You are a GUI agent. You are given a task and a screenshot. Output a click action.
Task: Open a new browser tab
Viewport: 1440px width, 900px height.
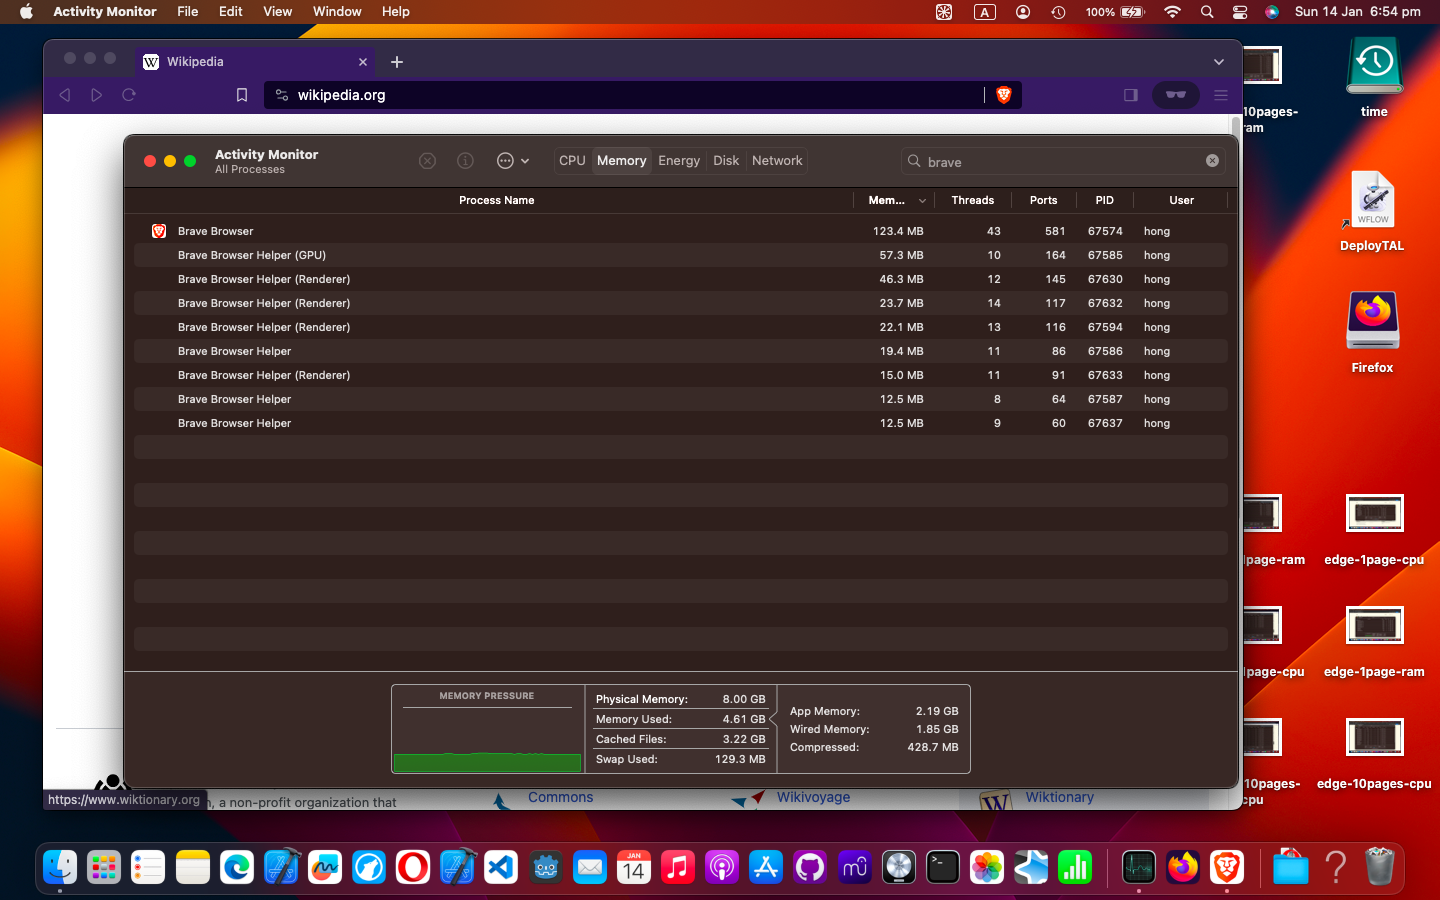[397, 62]
